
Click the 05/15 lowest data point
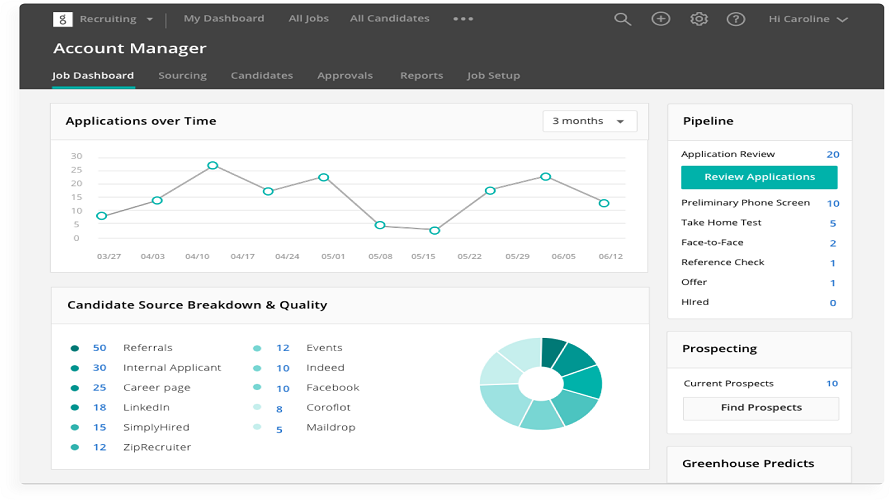pyautogui.click(x=435, y=230)
